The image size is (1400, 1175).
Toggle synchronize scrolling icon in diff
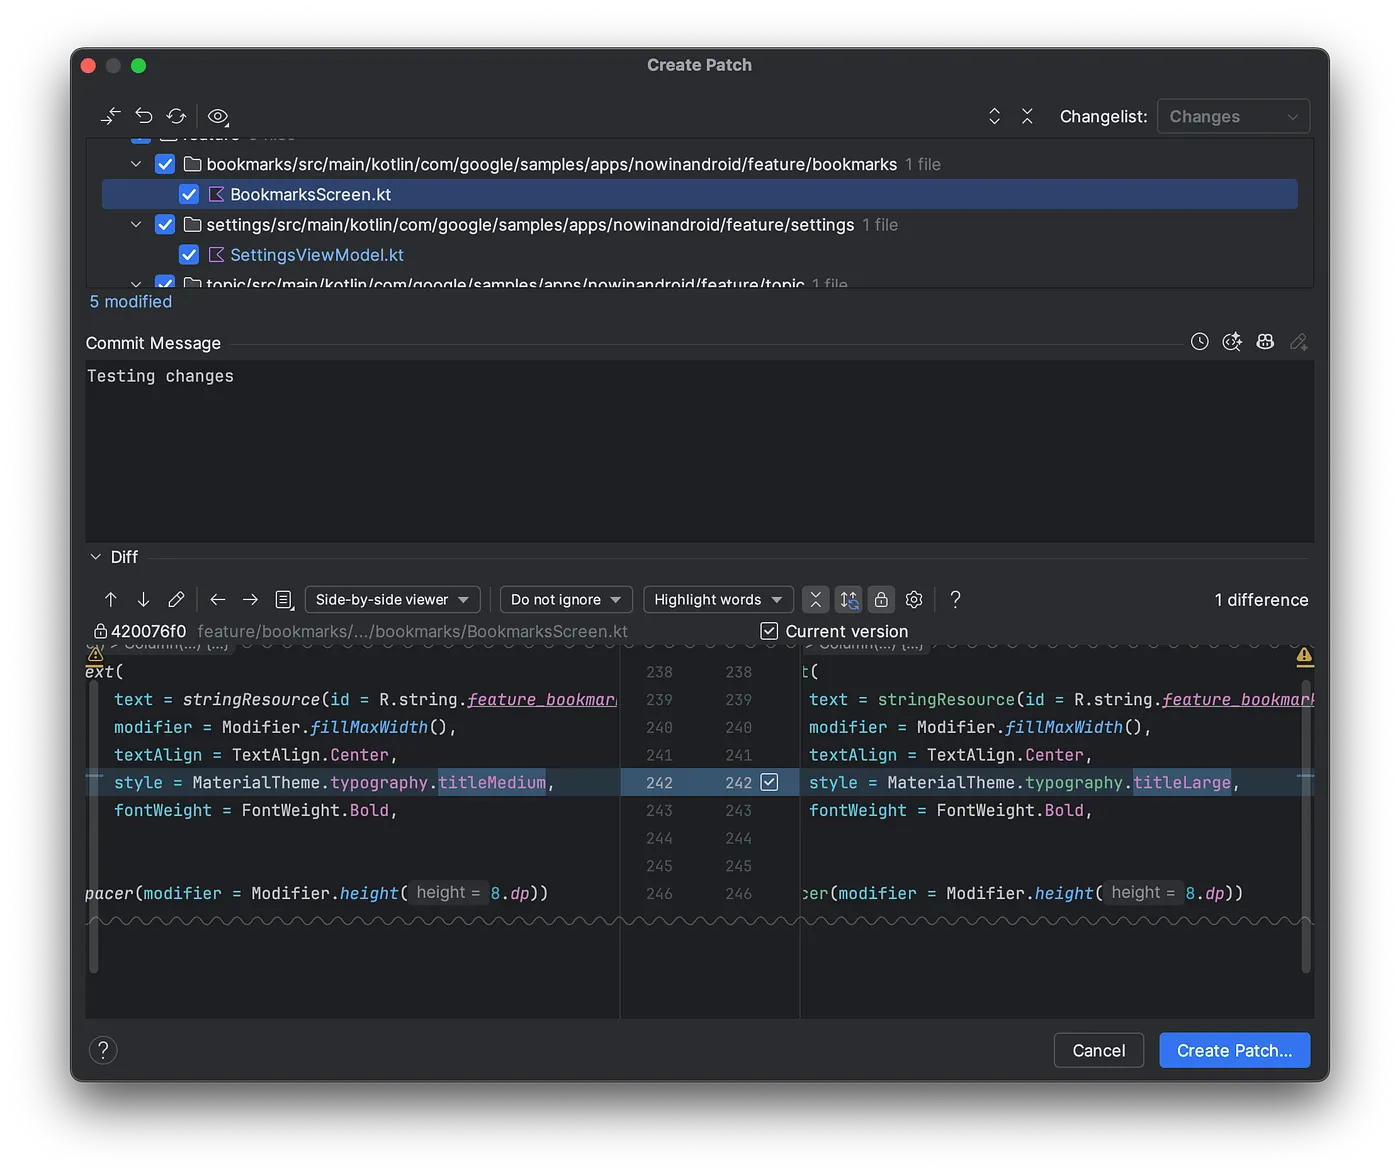tap(849, 599)
